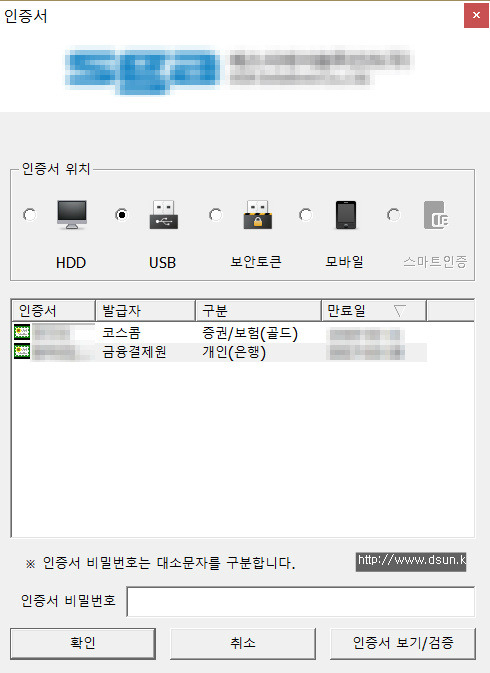
Task: Click the USB drive icon
Action: coord(163,214)
